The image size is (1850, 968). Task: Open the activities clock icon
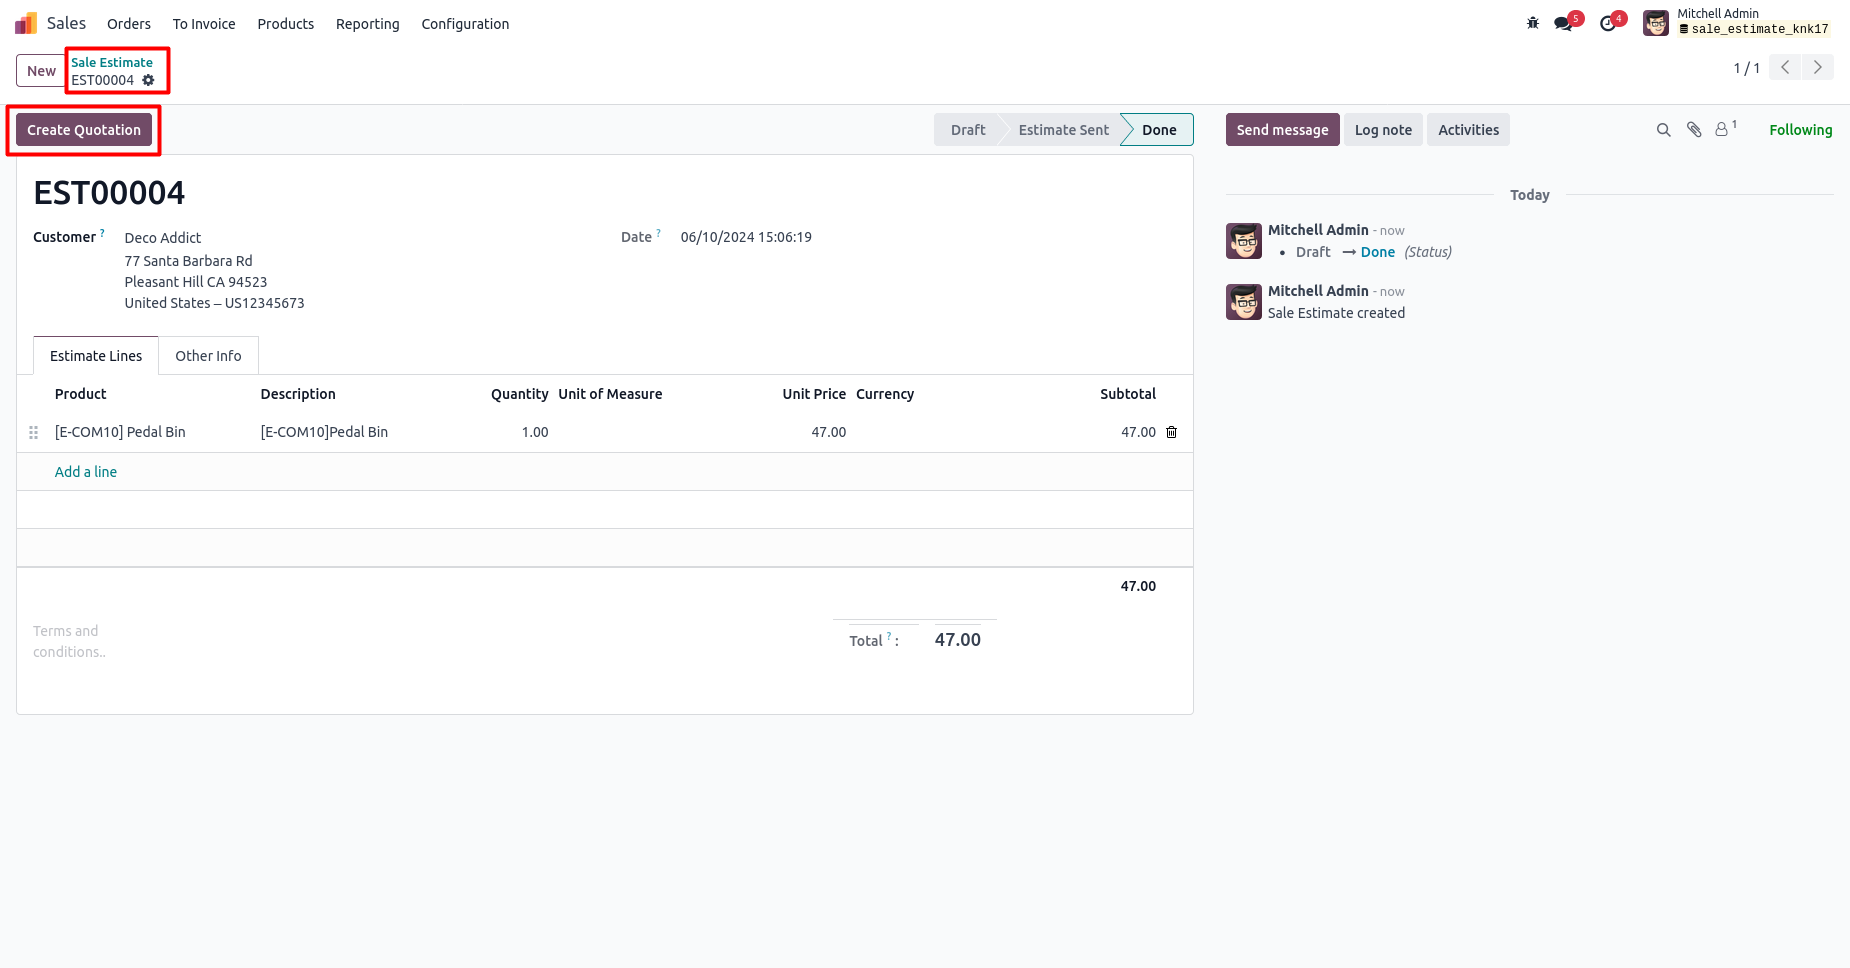1608,23
